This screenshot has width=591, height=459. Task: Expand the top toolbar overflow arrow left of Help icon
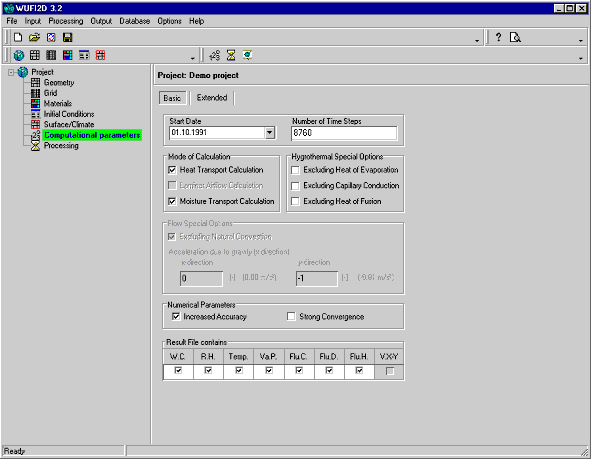[x=477, y=40]
